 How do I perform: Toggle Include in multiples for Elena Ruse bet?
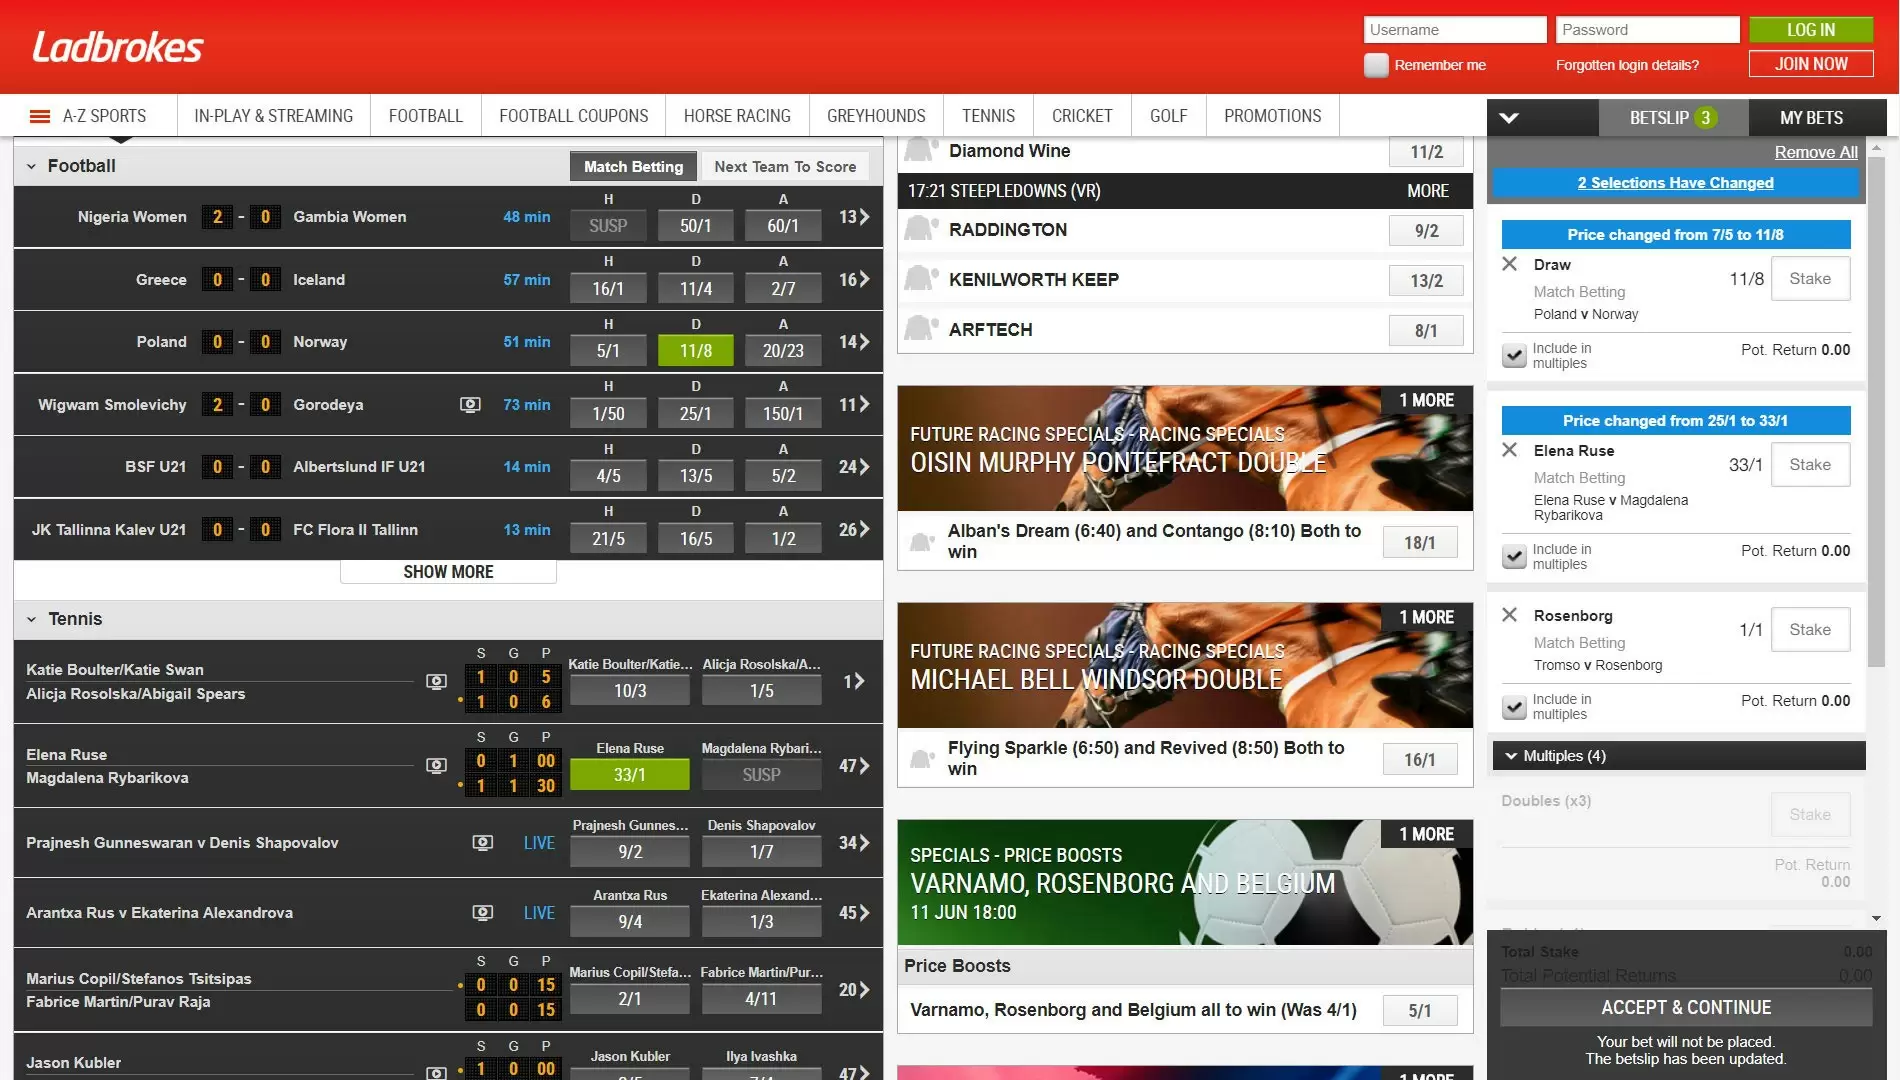[1515, 557]
